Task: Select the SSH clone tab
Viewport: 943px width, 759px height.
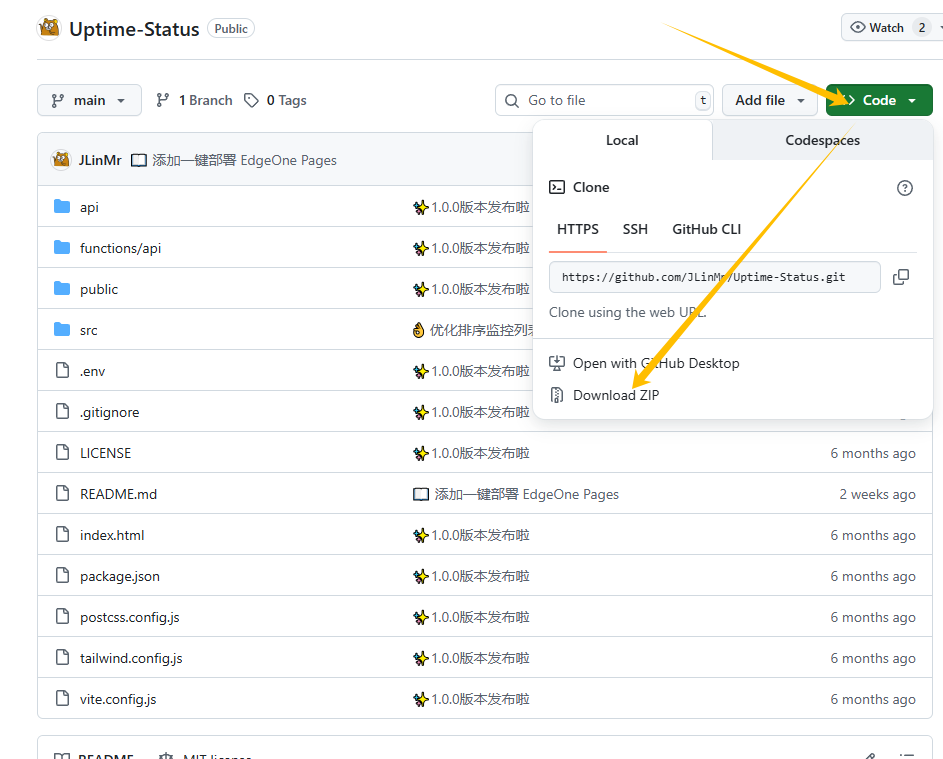Action: click(635, 229)
